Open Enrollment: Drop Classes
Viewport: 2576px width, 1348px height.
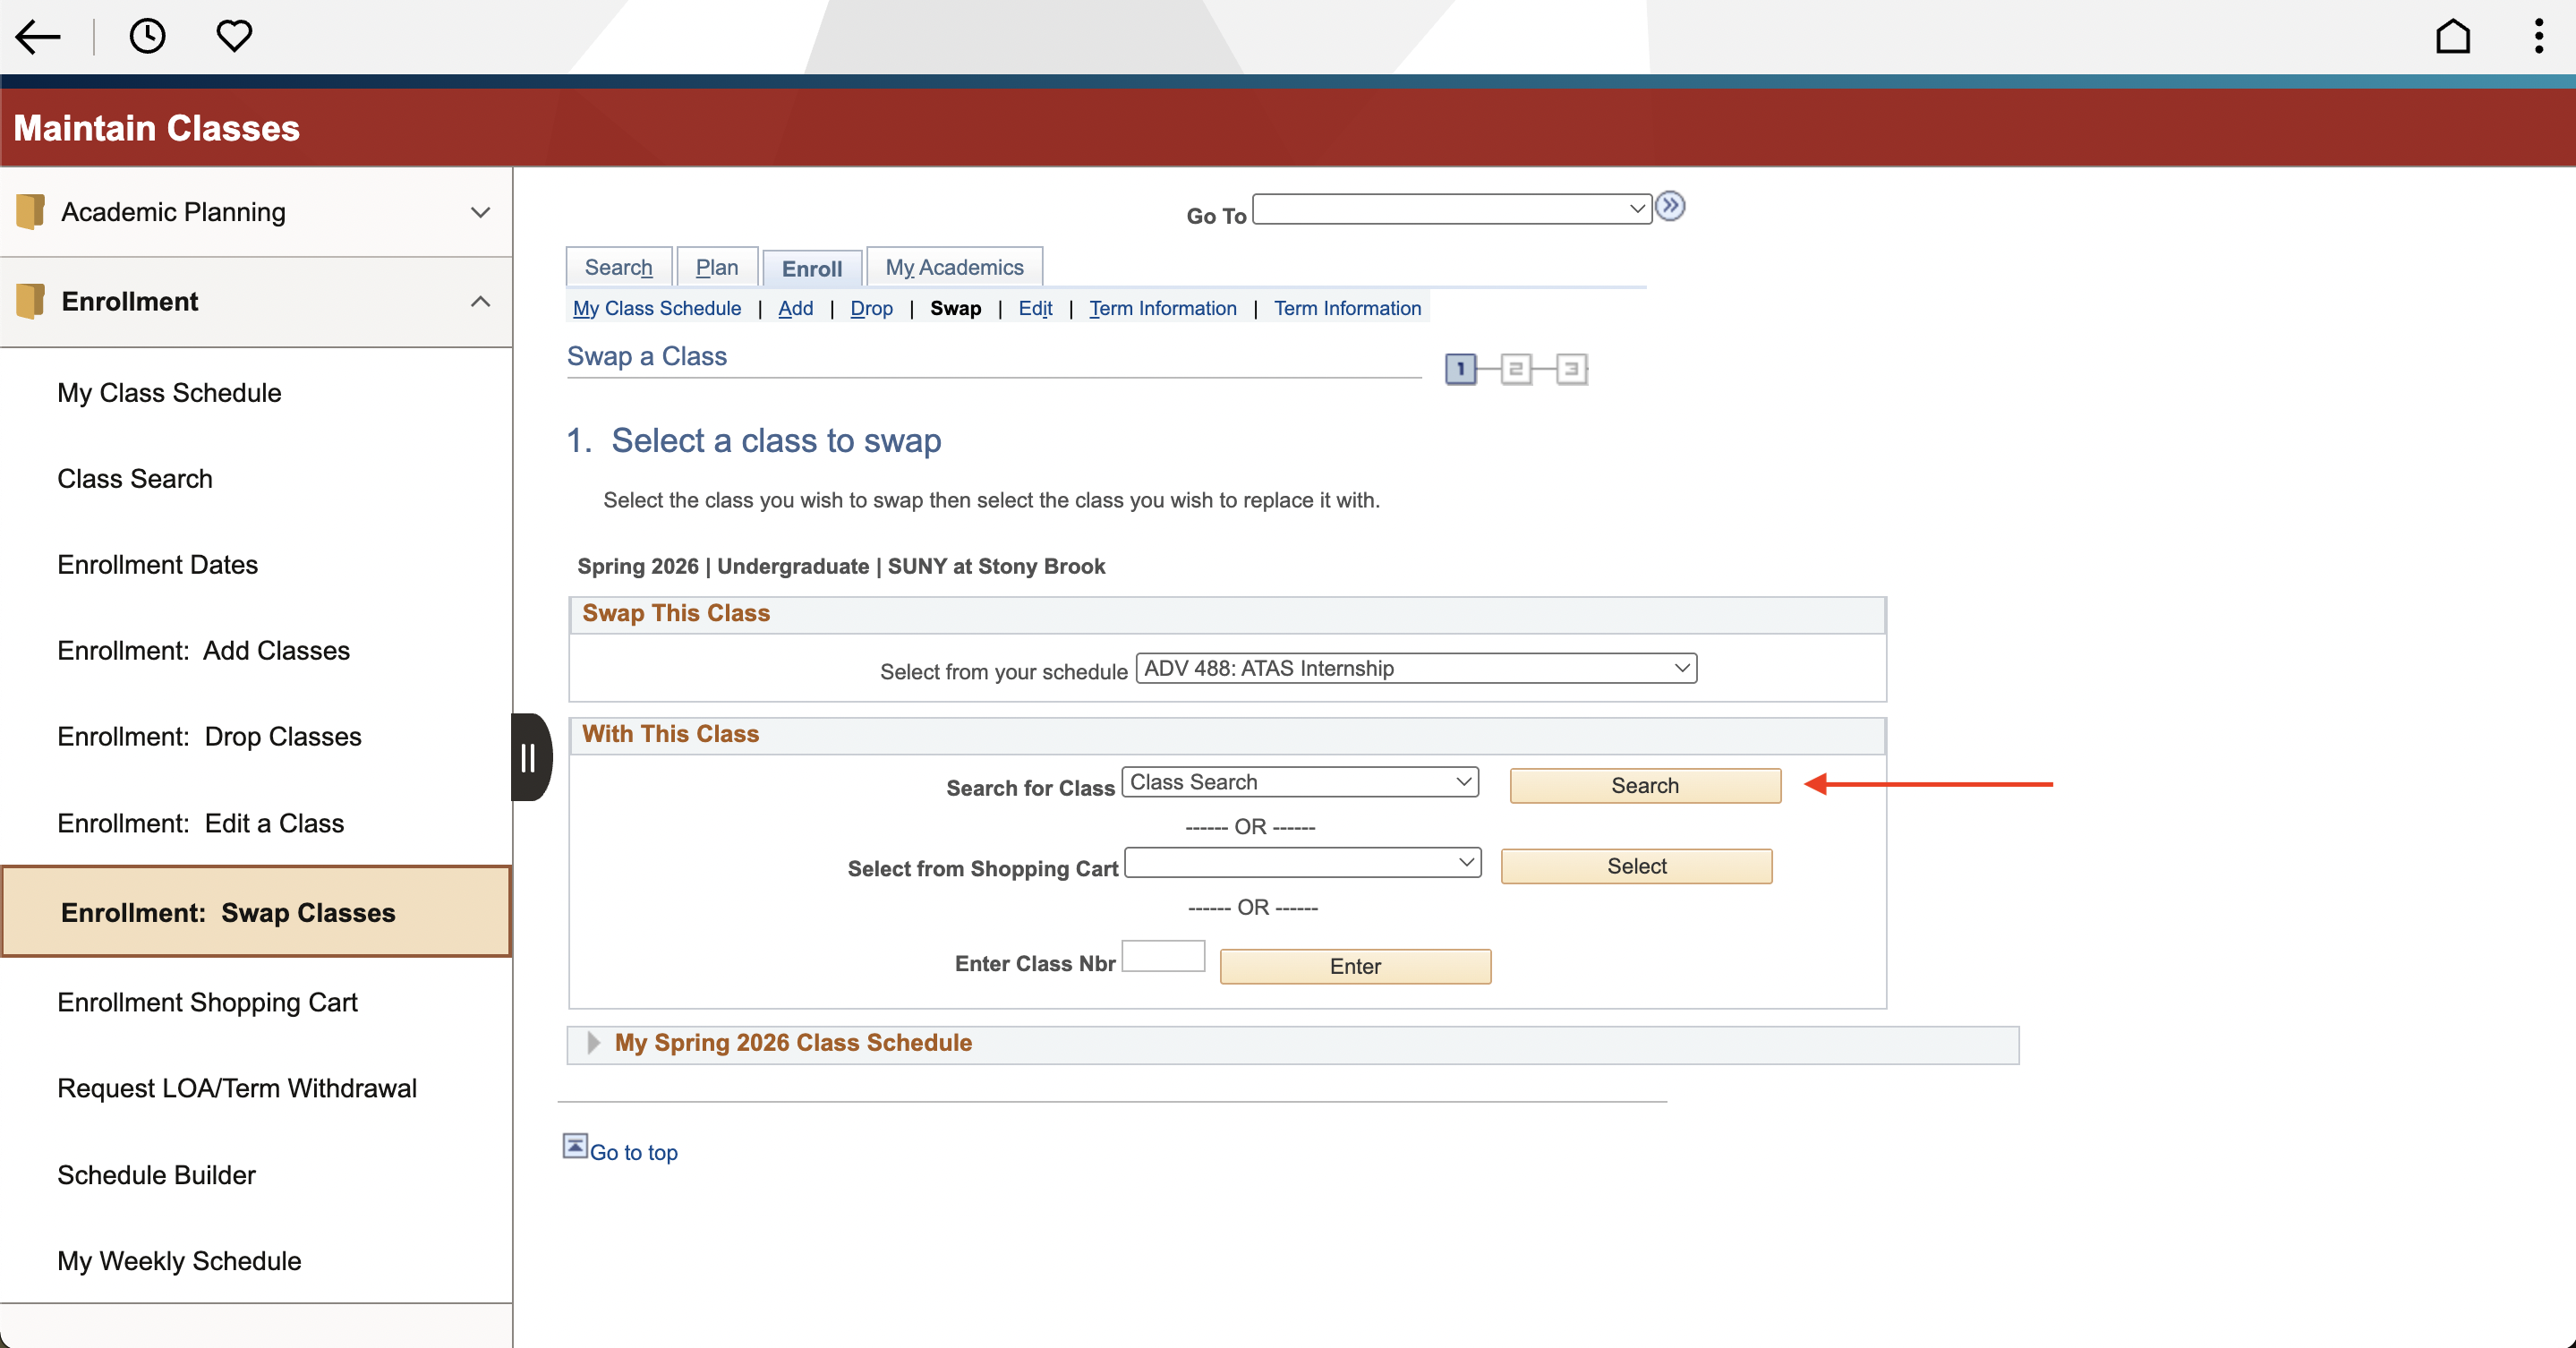coord(209,737)
